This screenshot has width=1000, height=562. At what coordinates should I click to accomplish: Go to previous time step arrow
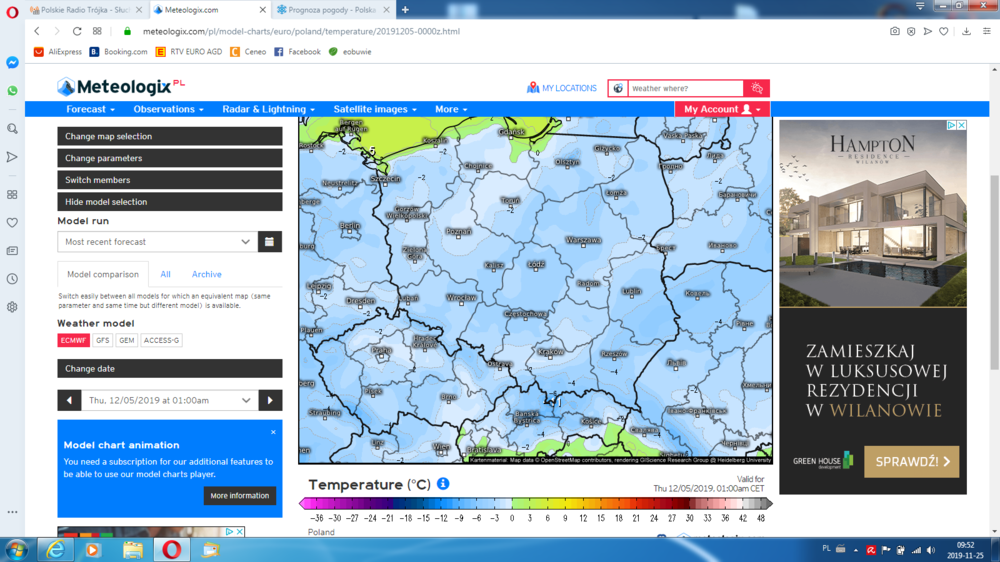69,401
